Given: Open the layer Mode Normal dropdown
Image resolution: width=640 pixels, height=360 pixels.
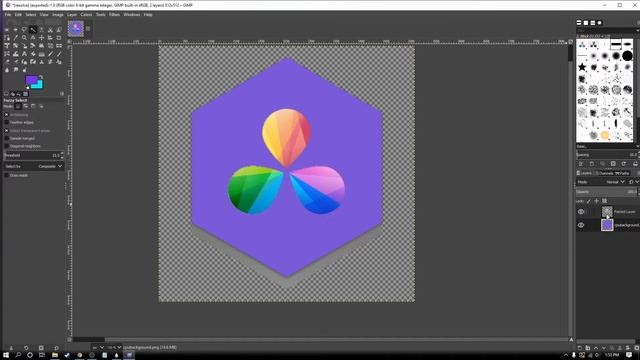Looking at the screenshot, I should tap(602, 182).
